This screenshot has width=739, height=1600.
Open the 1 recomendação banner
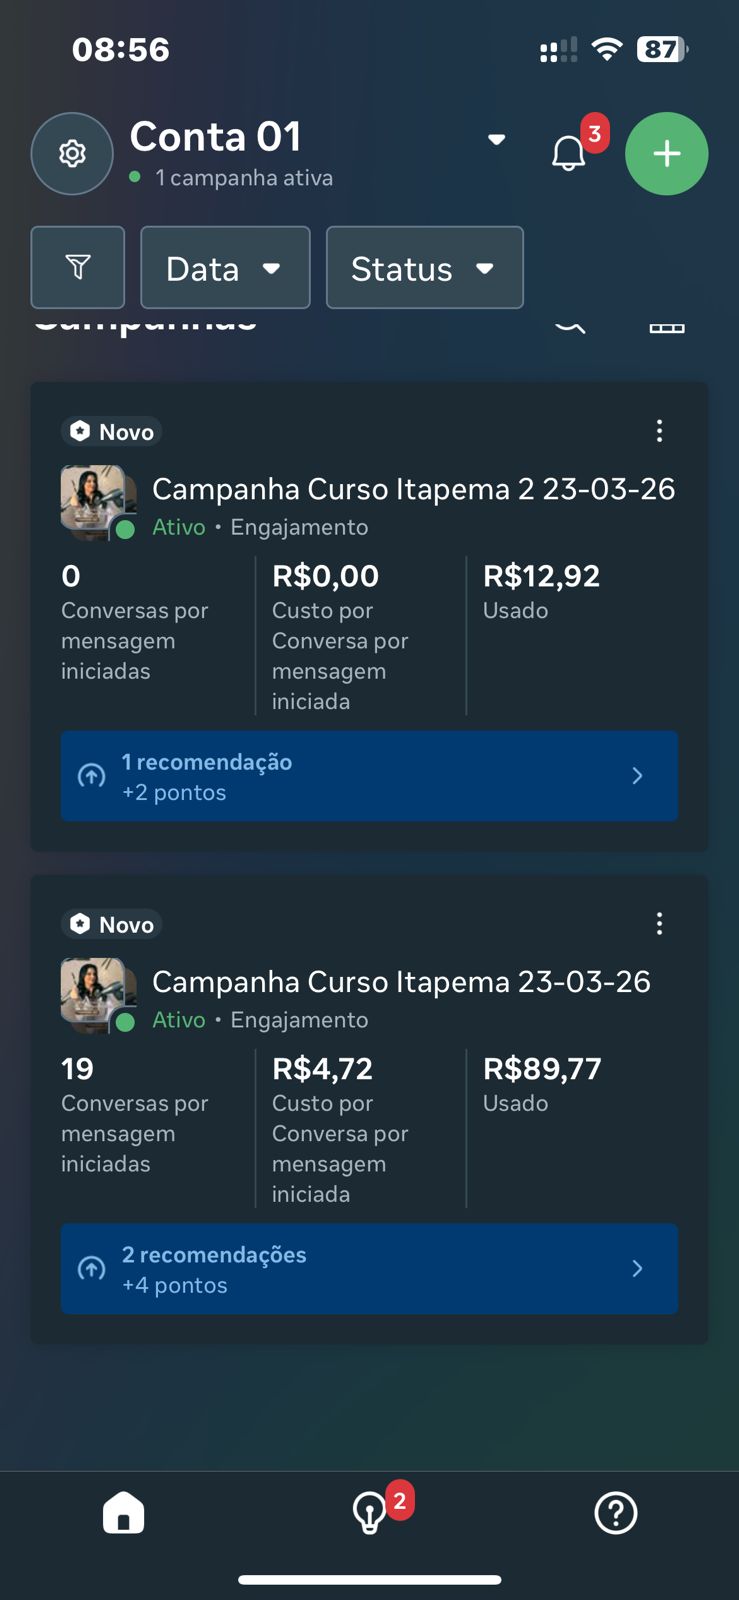(x=369, y=776)
